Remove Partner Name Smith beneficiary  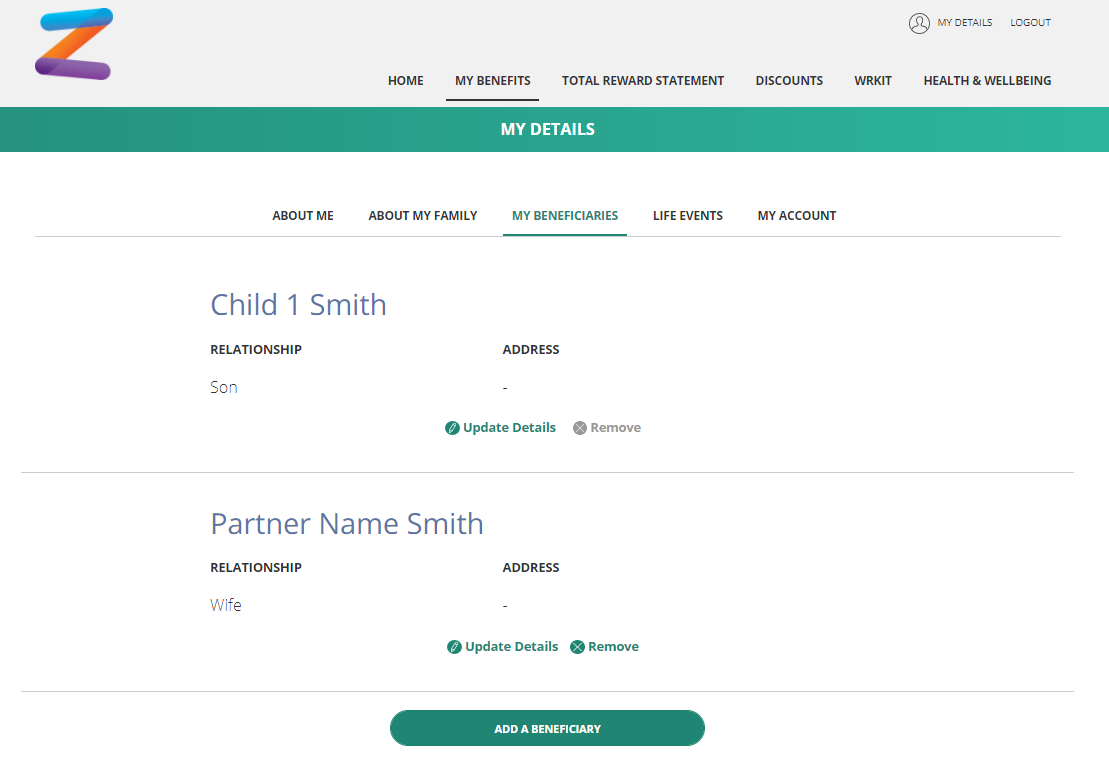[605, 647]
